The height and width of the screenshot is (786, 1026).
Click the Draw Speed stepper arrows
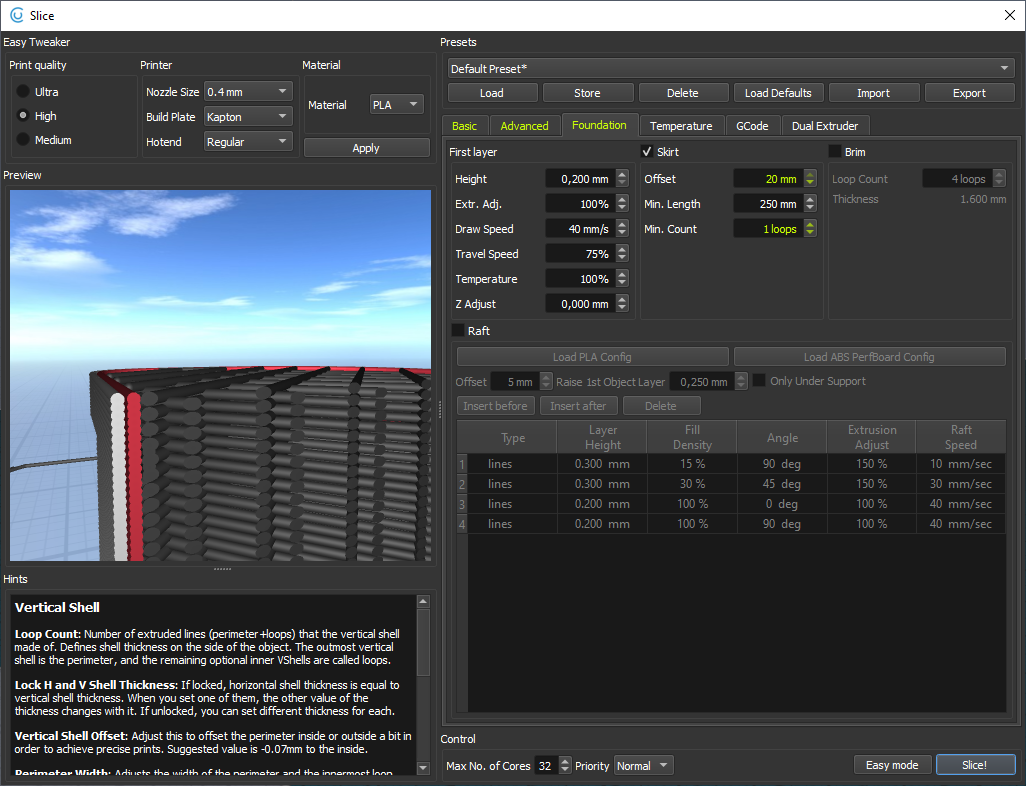pos(622,228)
